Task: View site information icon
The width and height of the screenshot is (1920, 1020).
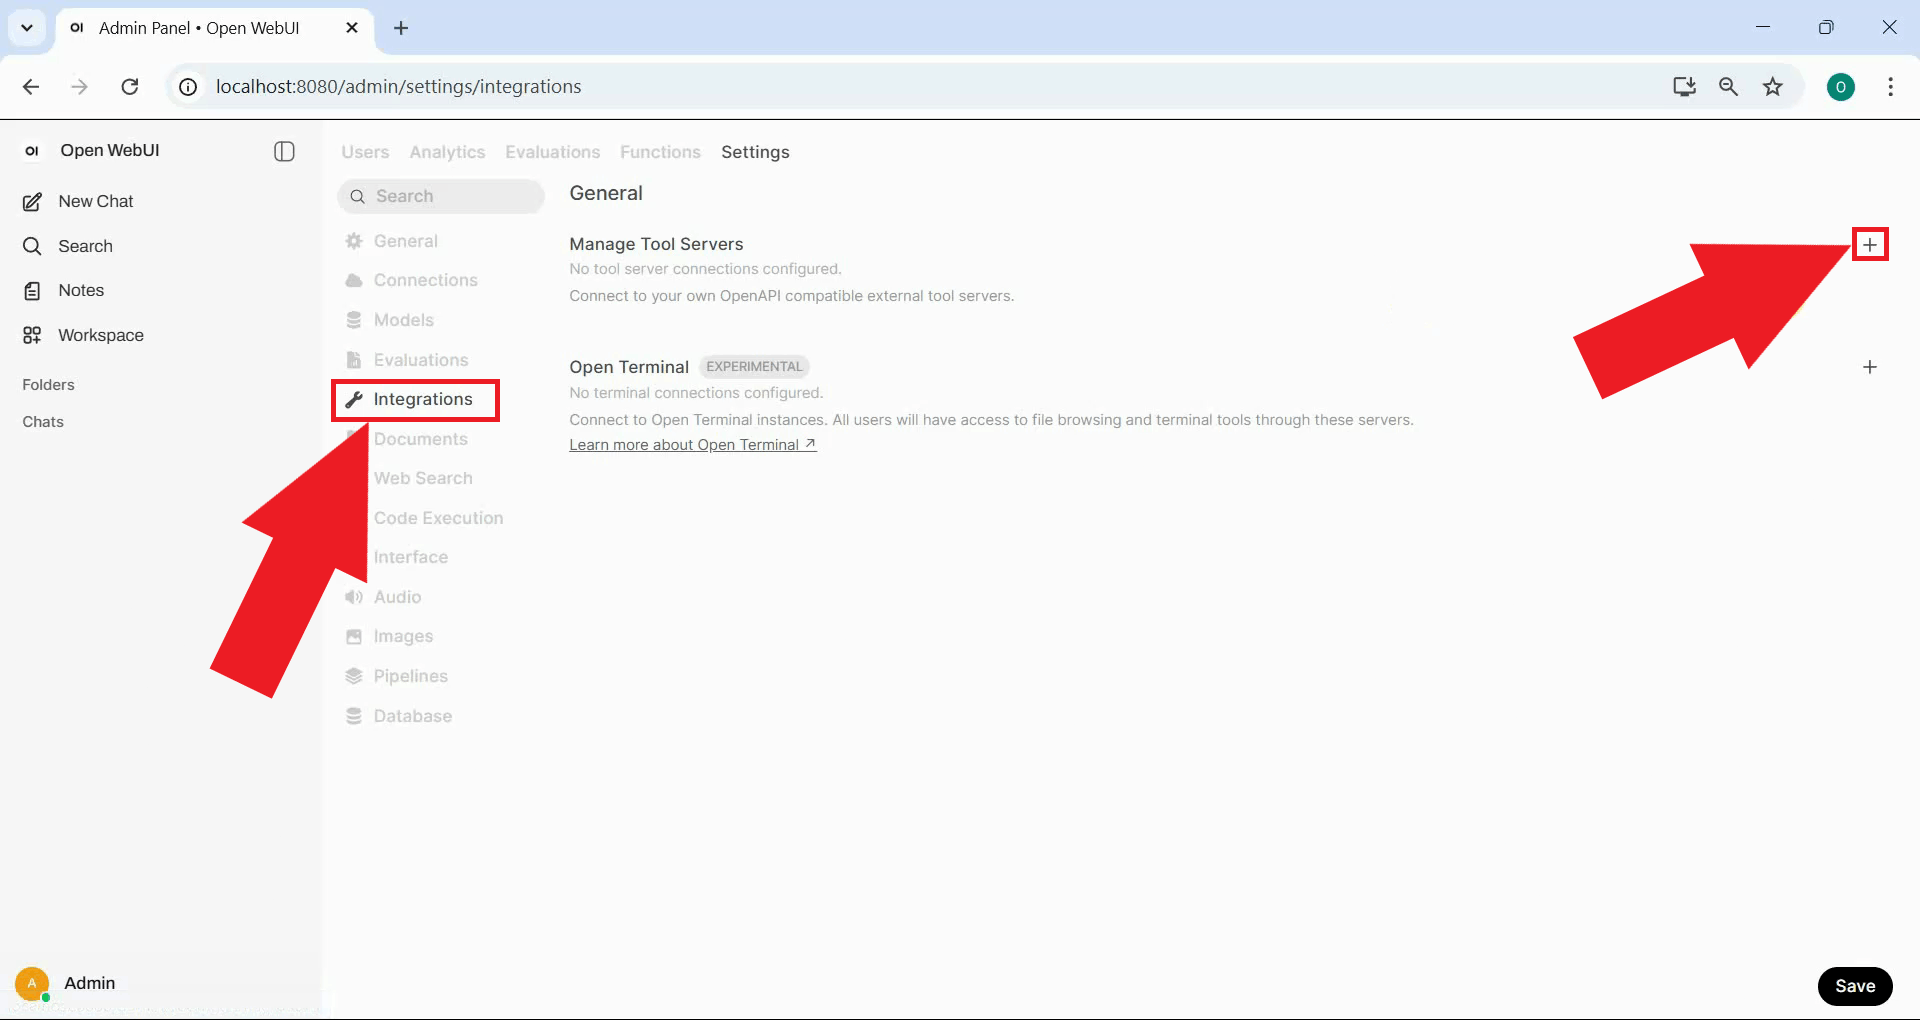Action: (188, 87)
